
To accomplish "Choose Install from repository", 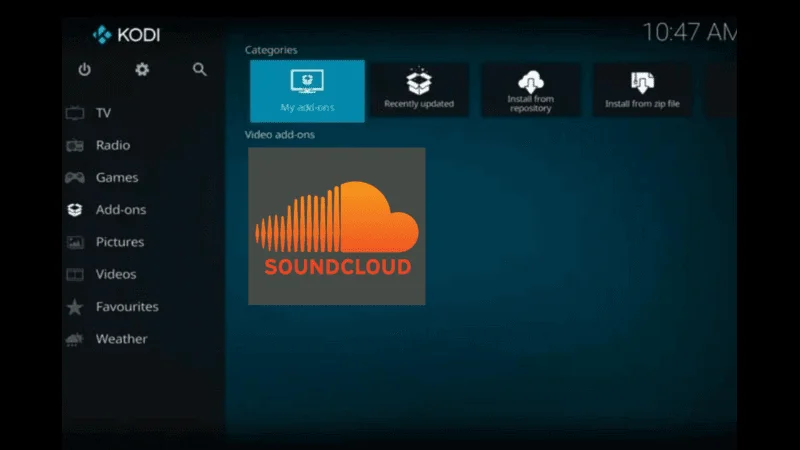I will coord(531,90).
